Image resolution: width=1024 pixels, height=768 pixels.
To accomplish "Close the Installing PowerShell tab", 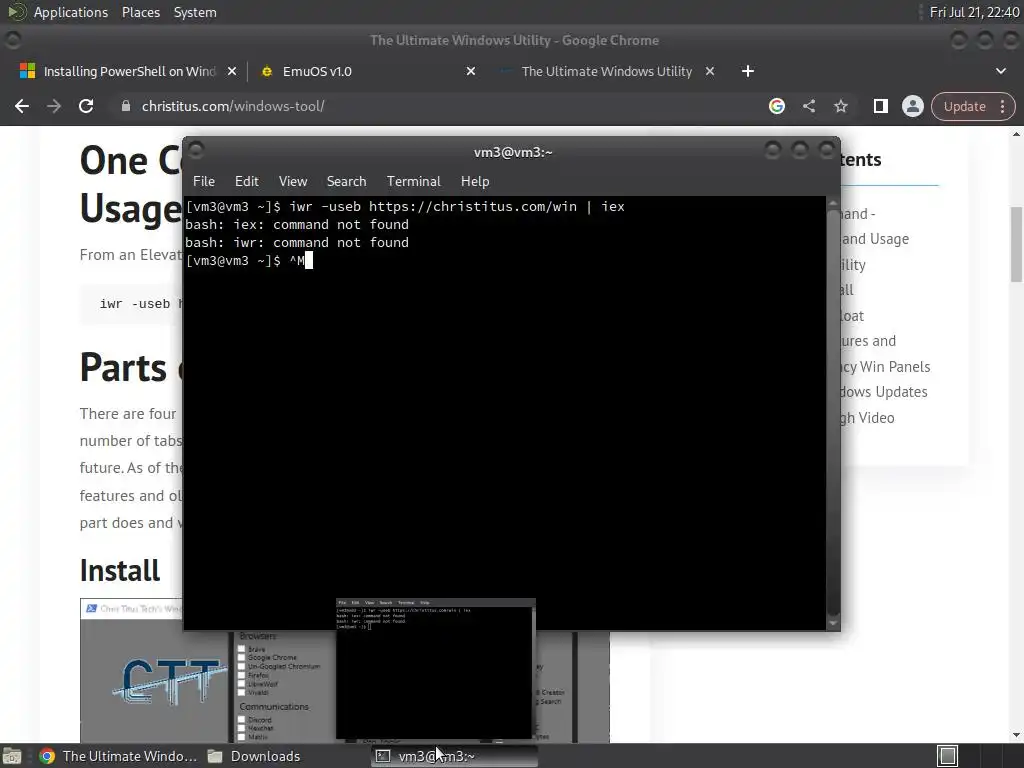I will [232, 71].
